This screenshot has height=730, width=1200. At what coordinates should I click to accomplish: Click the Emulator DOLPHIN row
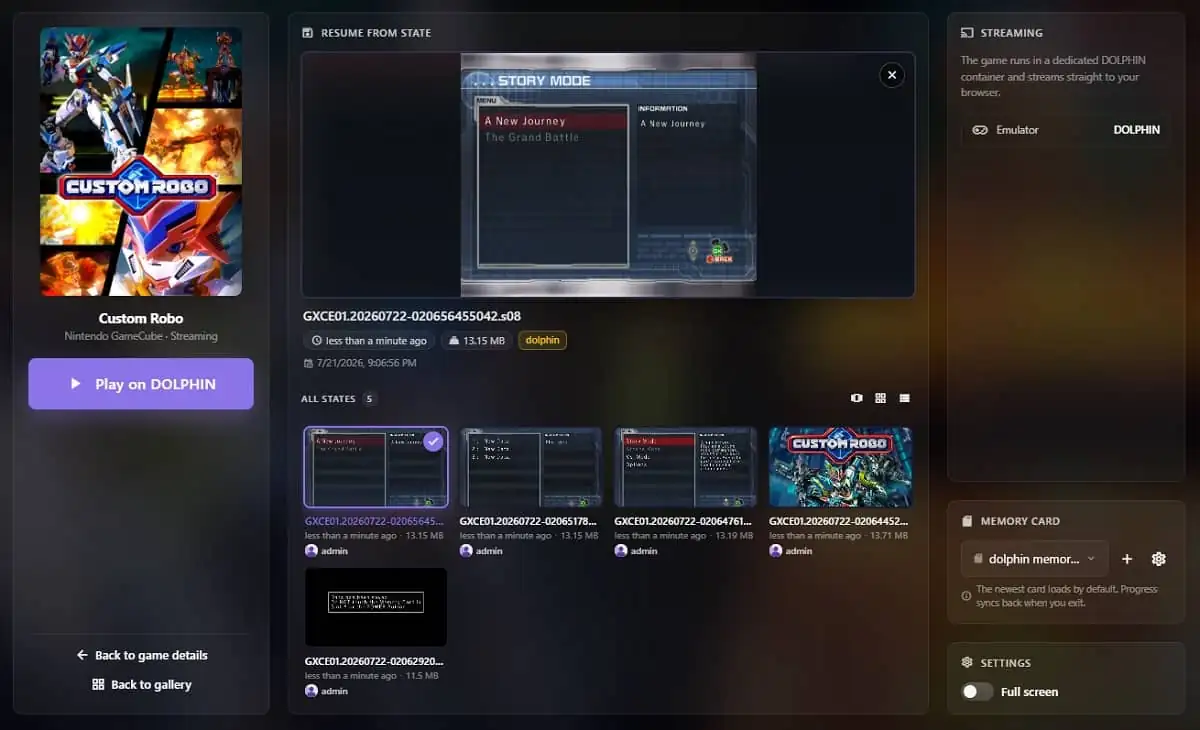tap(1066, 130)
